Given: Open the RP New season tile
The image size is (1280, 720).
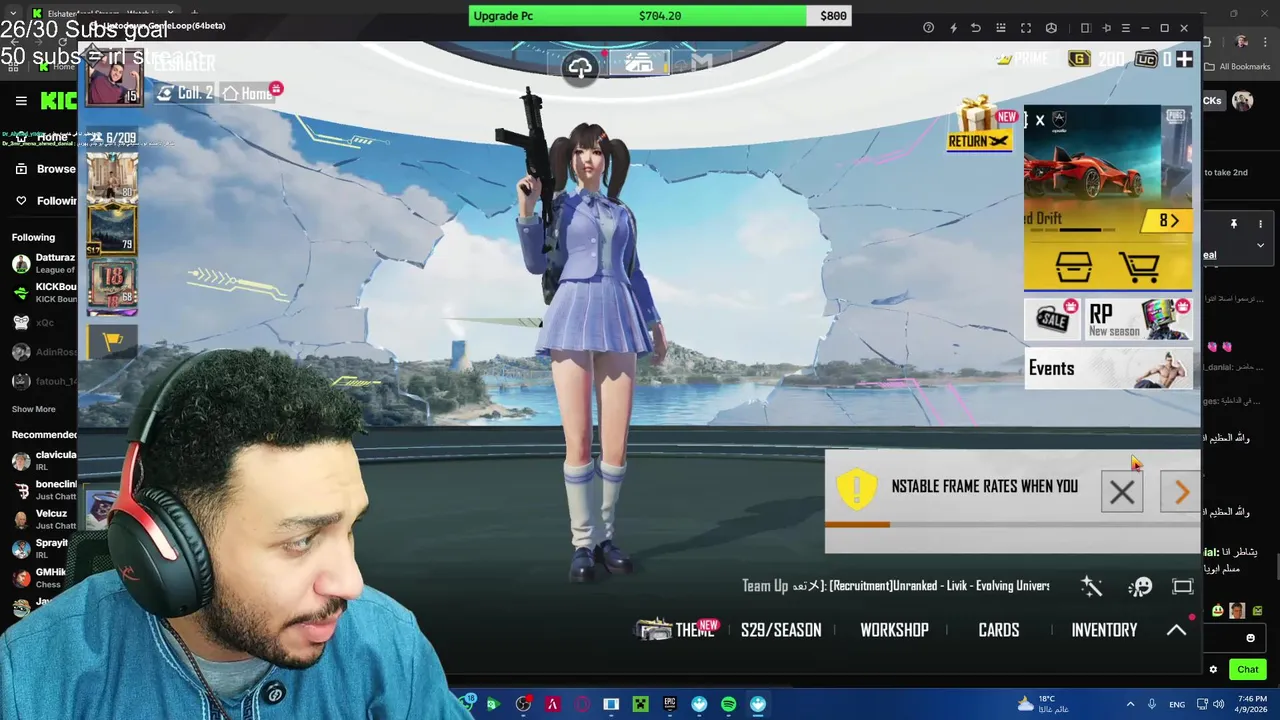Looking at the screenshot, I should pos(1138,319).
